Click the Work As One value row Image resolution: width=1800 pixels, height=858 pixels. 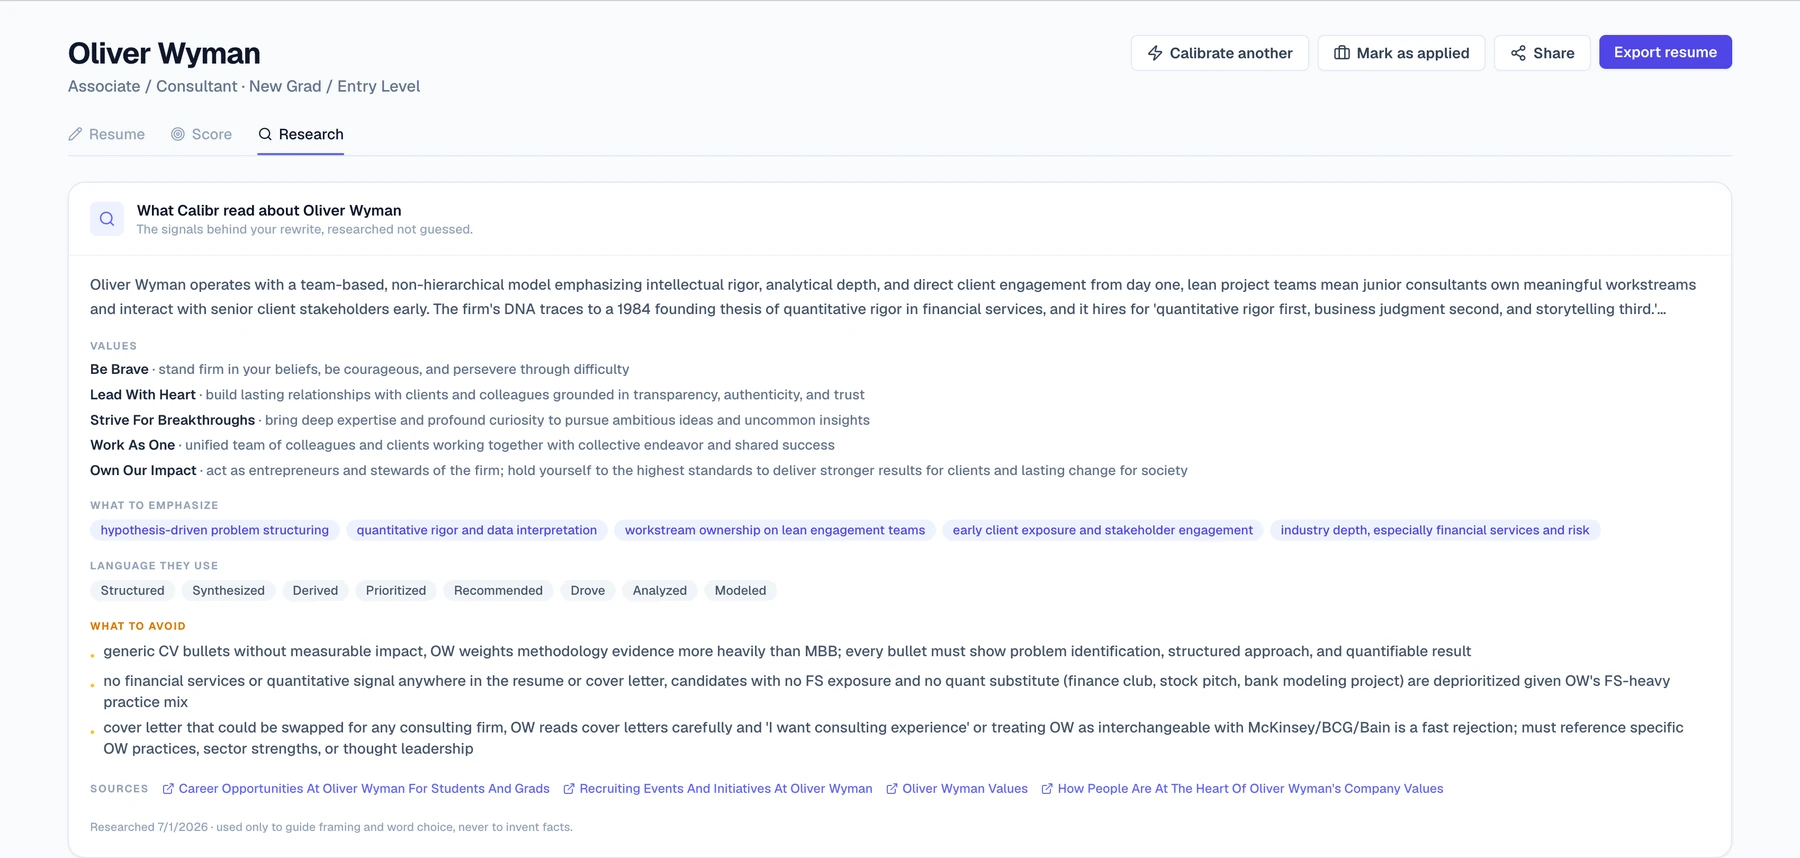pos(462,445)
